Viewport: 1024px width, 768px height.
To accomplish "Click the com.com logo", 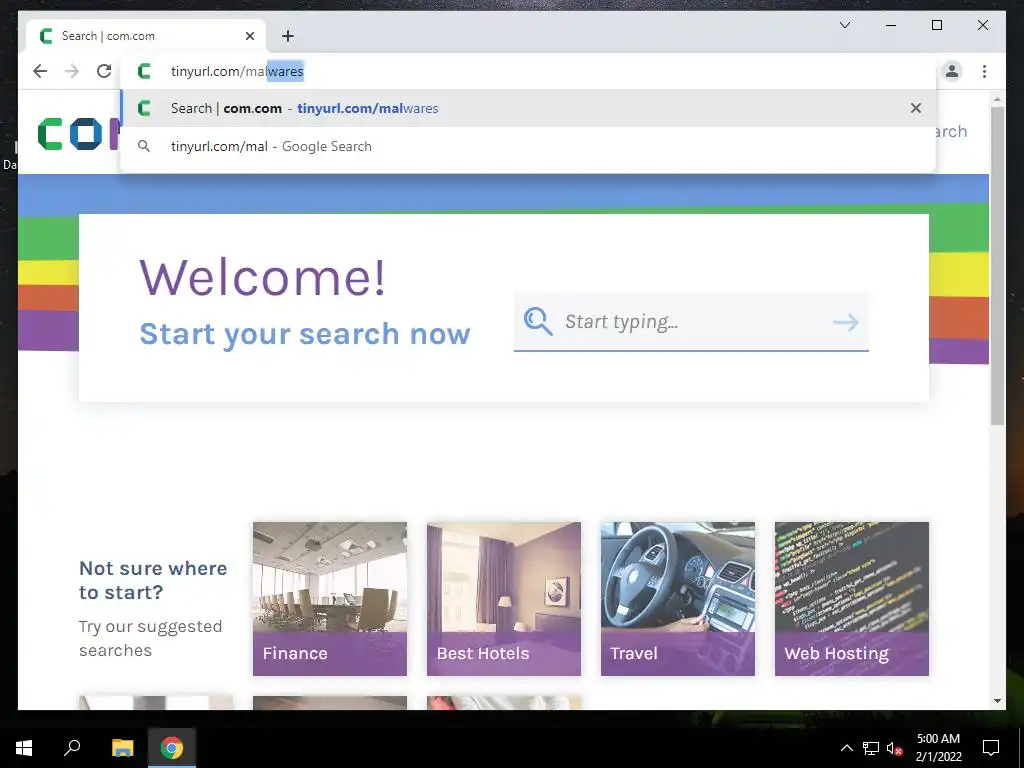I will tap(78, 134).
